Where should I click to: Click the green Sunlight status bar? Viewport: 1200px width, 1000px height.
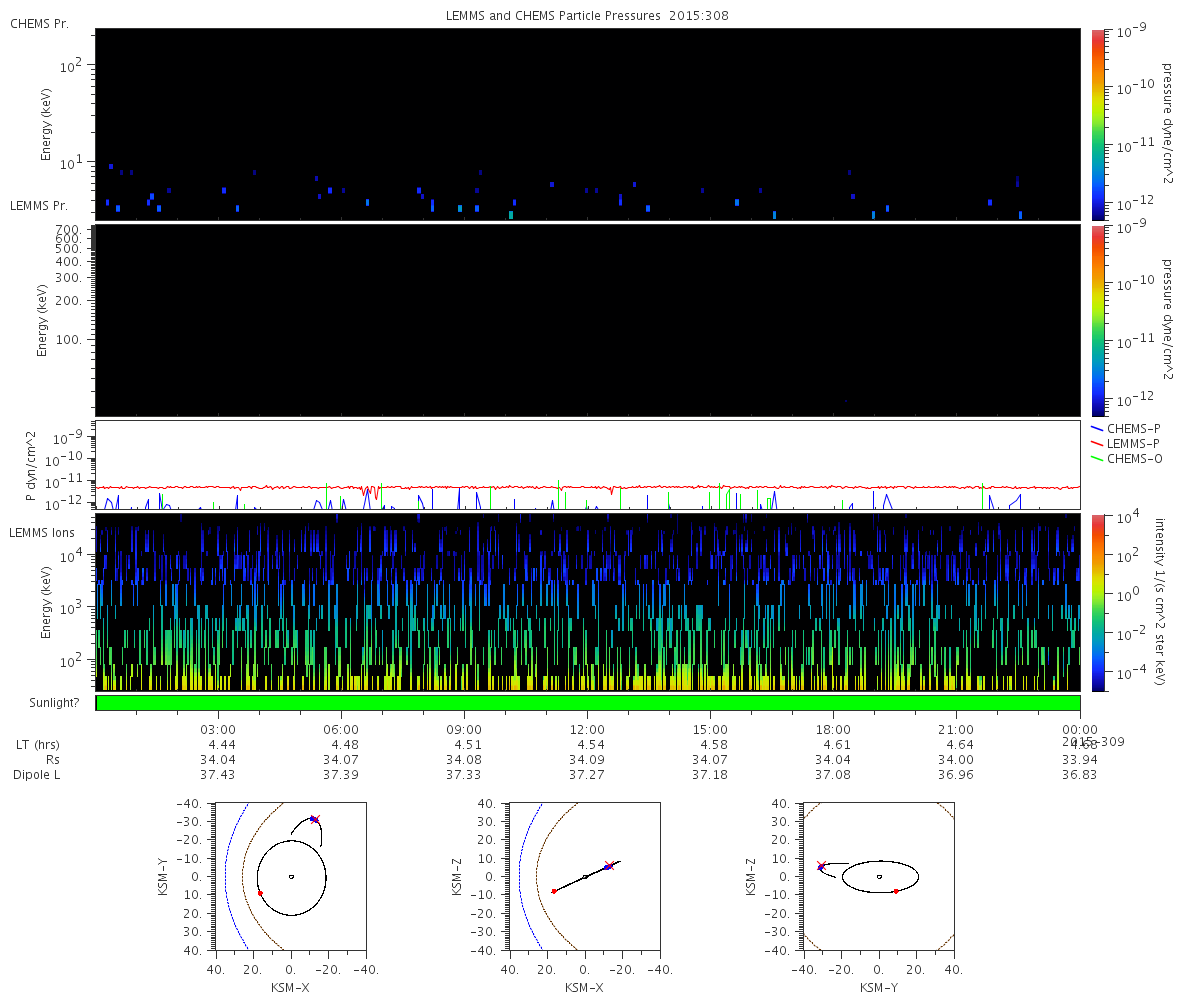pyautogui.click(x=587, y=703)
